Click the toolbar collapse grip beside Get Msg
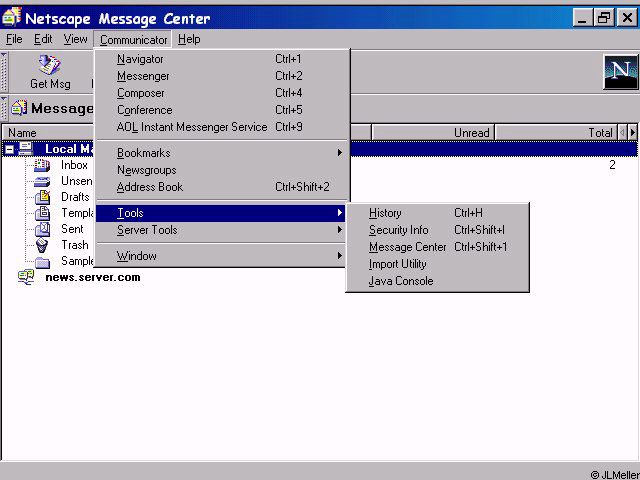Image resolution: width=640 pixels, height=480 pixels. 4,72
